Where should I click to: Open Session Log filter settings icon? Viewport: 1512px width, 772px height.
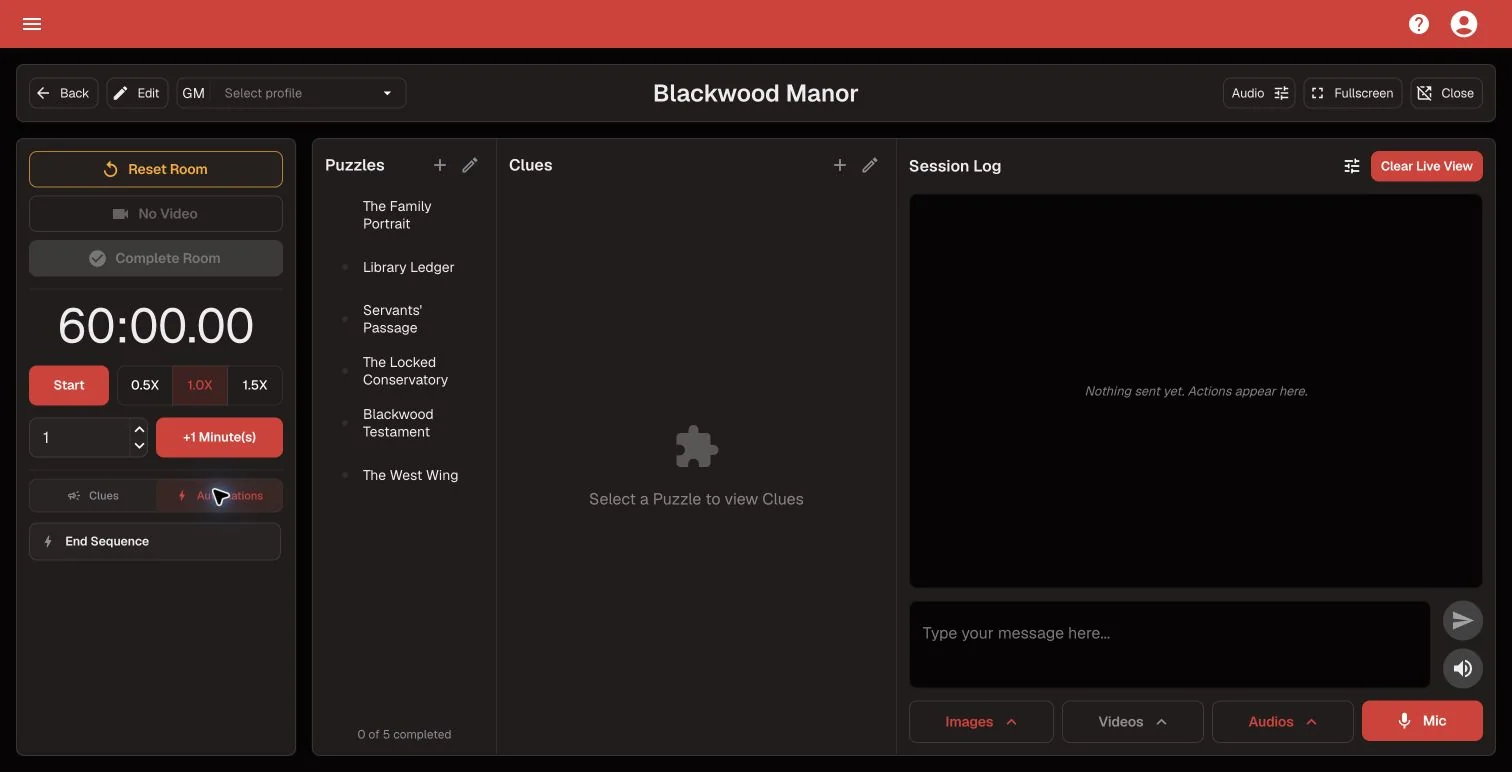(1352, 166)
